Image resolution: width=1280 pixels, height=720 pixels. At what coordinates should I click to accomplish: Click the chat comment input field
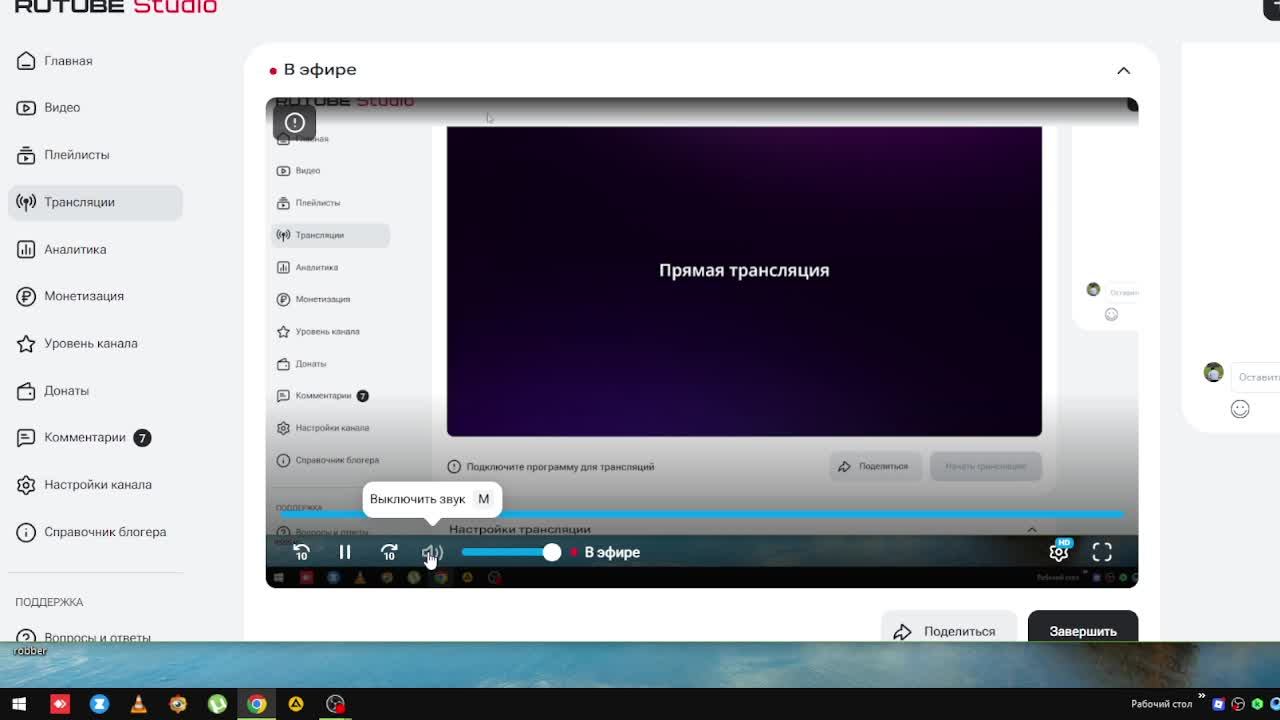point(1256,377)
